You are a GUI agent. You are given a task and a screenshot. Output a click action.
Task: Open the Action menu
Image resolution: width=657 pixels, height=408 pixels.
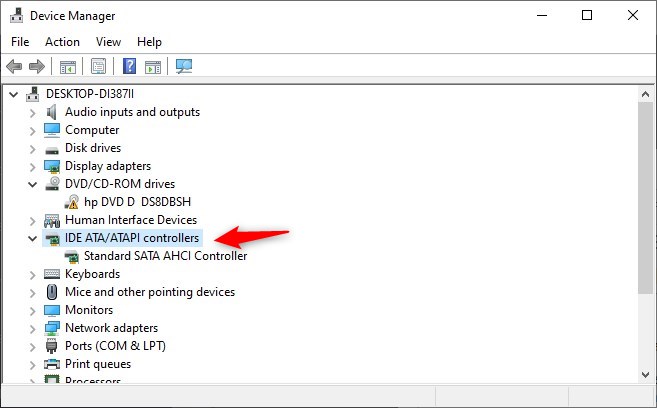pos(62,42)
